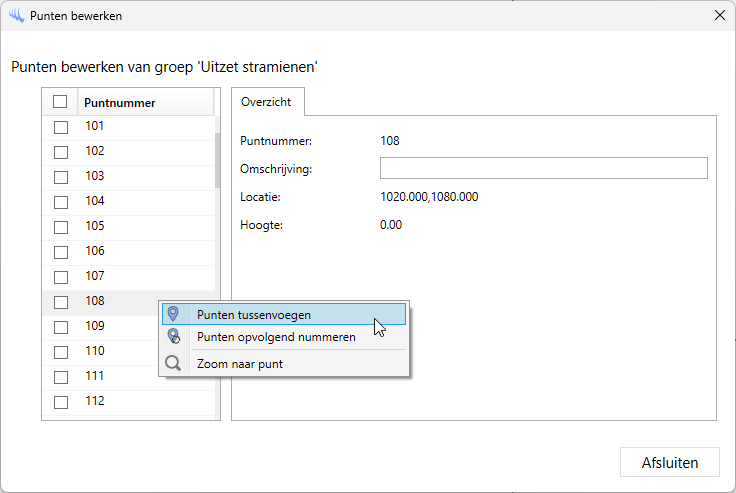Viewport: 736px width, 493px height.
Task: Select row 107 in the point list
Action: click(95, 276)
